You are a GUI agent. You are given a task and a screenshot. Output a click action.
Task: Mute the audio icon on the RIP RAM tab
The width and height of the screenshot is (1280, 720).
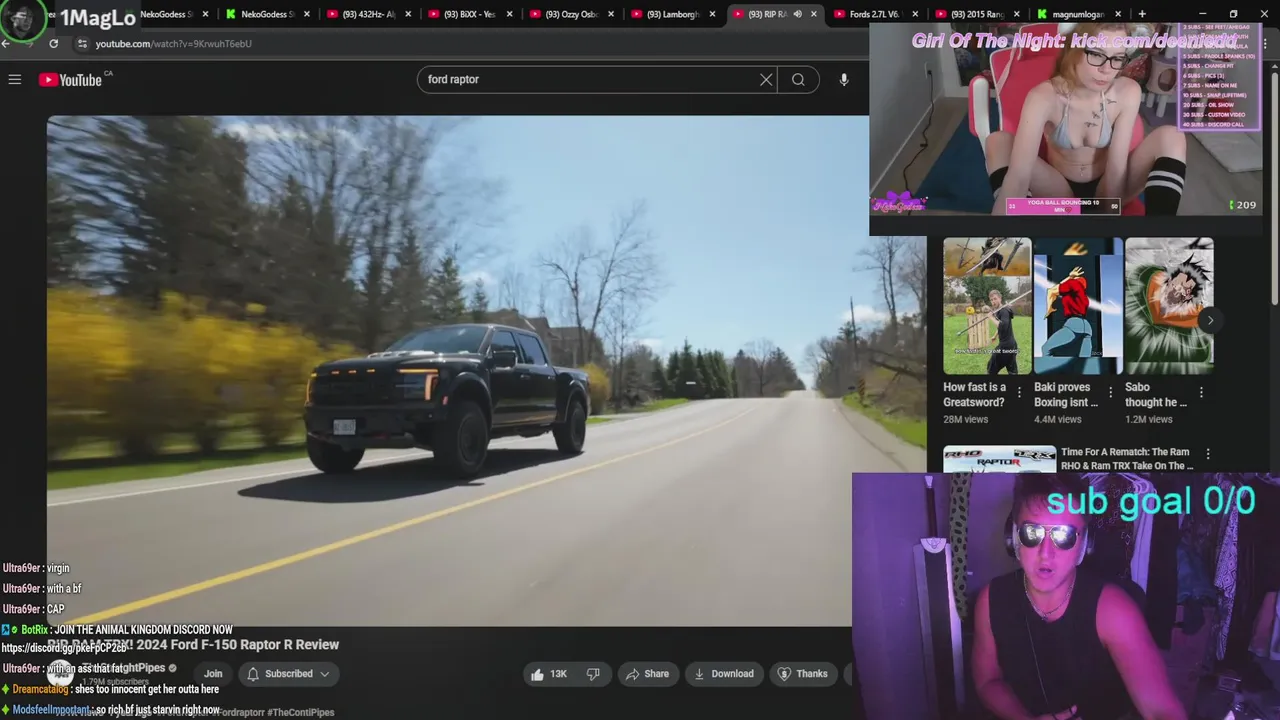(x=797, y=14)
